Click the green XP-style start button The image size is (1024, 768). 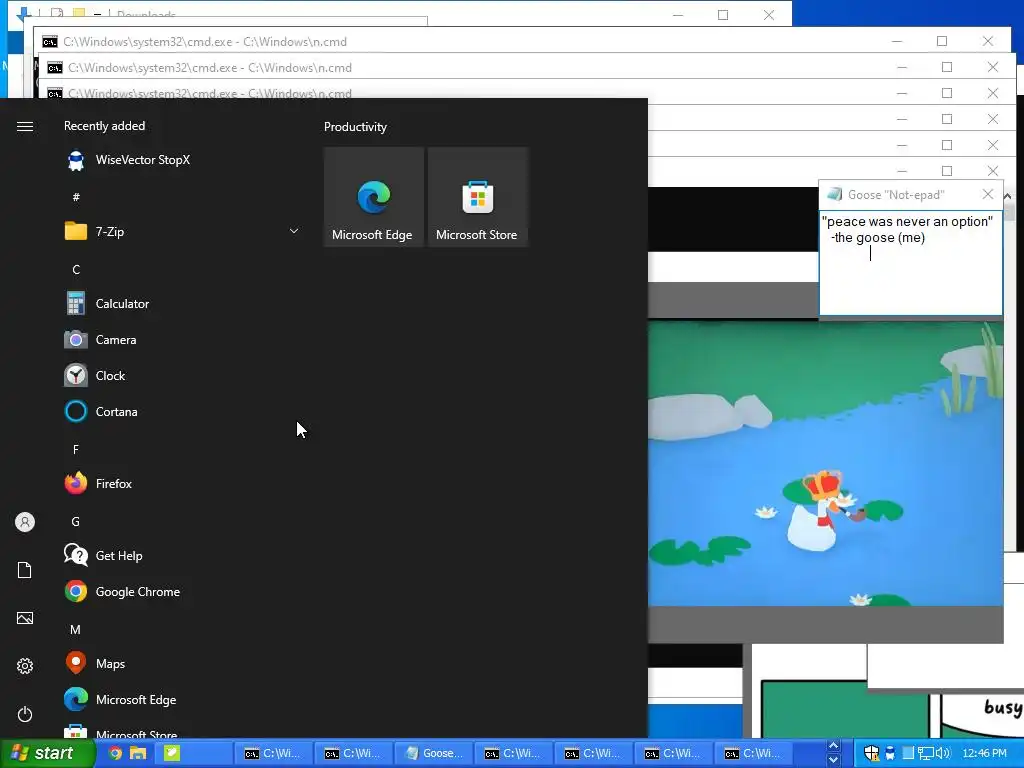tap(46, 753)
